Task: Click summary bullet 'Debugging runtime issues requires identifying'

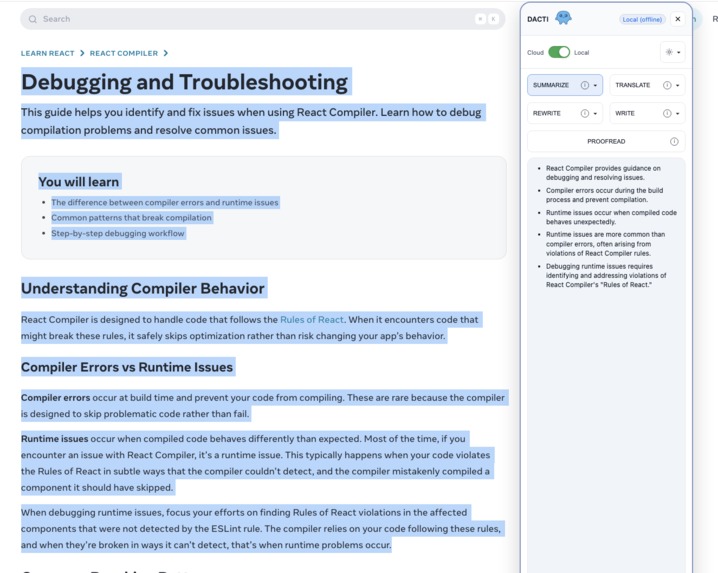Action: (606, 275)
